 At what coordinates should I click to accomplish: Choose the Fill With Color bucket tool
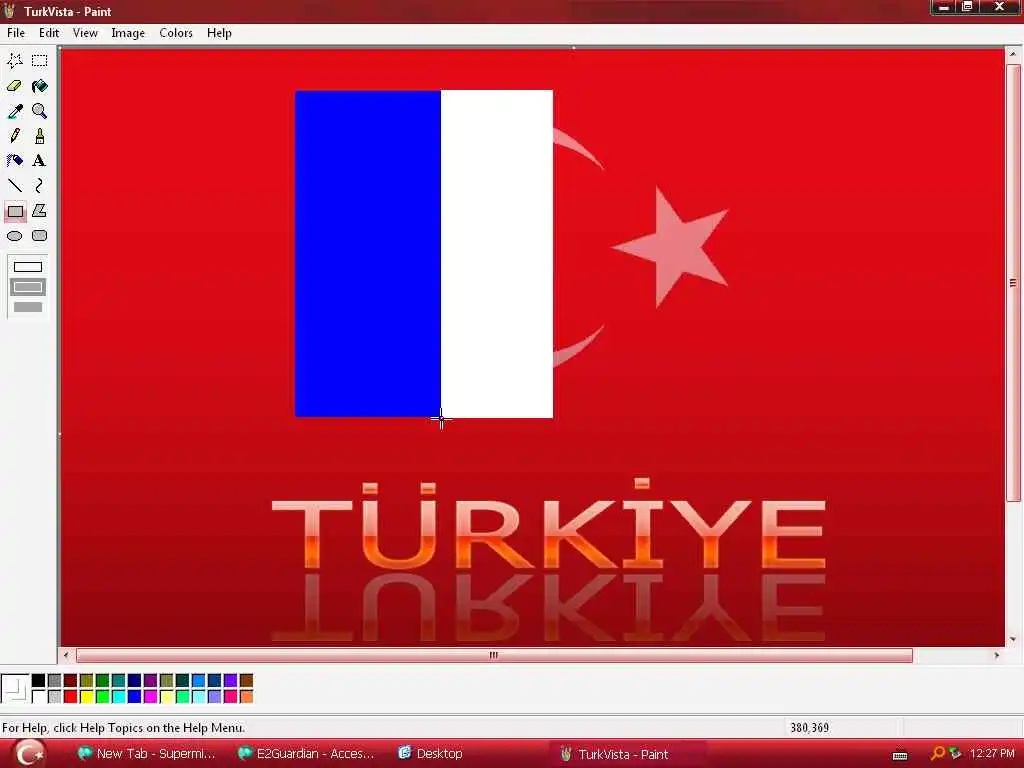(x=40, y=86)
